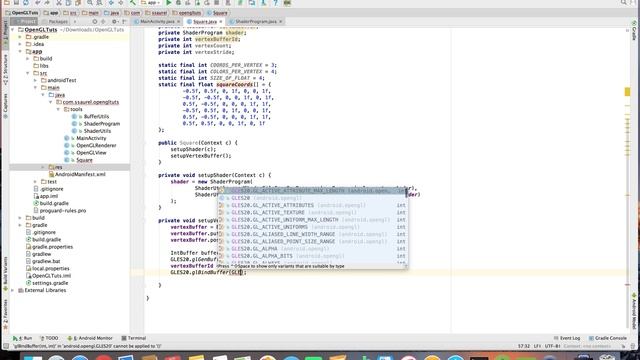Click yellow warning marker in editor stripe

[627, 92]
